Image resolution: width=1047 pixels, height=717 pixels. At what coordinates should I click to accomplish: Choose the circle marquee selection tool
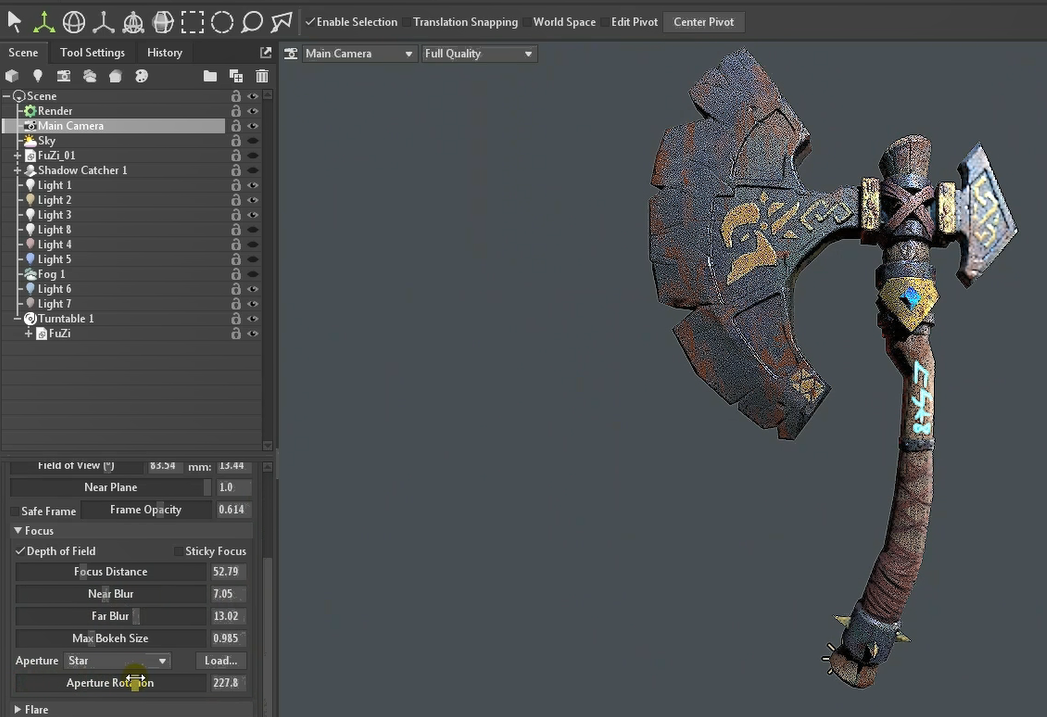222,22
